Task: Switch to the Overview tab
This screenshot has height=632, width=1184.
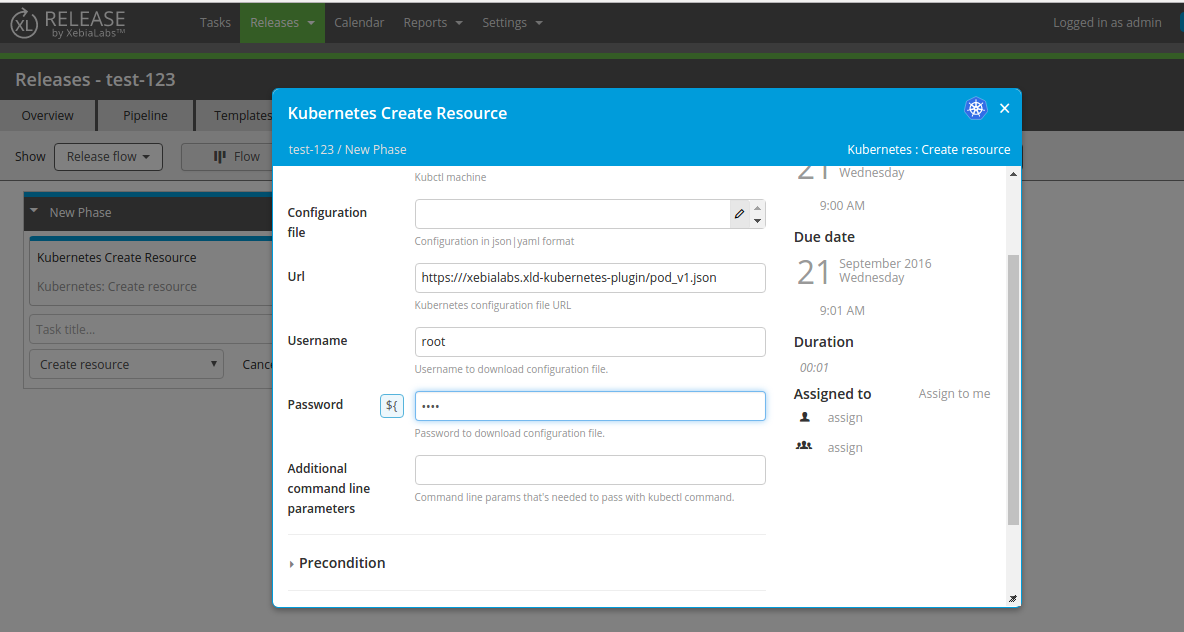Action: point(48,116)
